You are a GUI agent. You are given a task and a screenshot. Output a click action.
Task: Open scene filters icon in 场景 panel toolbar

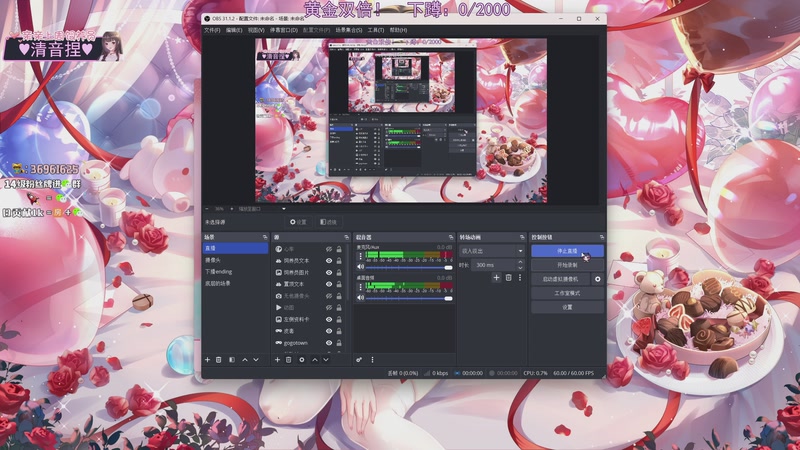click(232, 360)
